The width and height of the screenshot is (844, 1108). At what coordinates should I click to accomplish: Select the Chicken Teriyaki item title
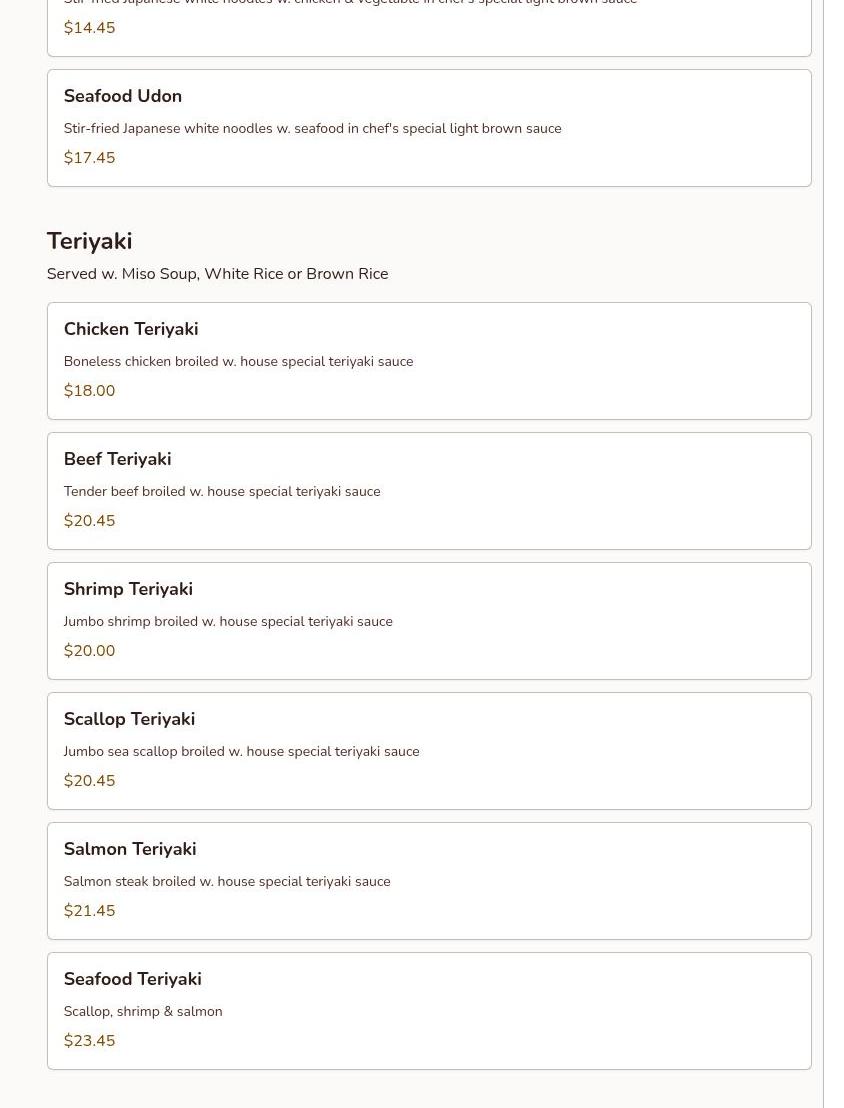(x=130, y=329)
